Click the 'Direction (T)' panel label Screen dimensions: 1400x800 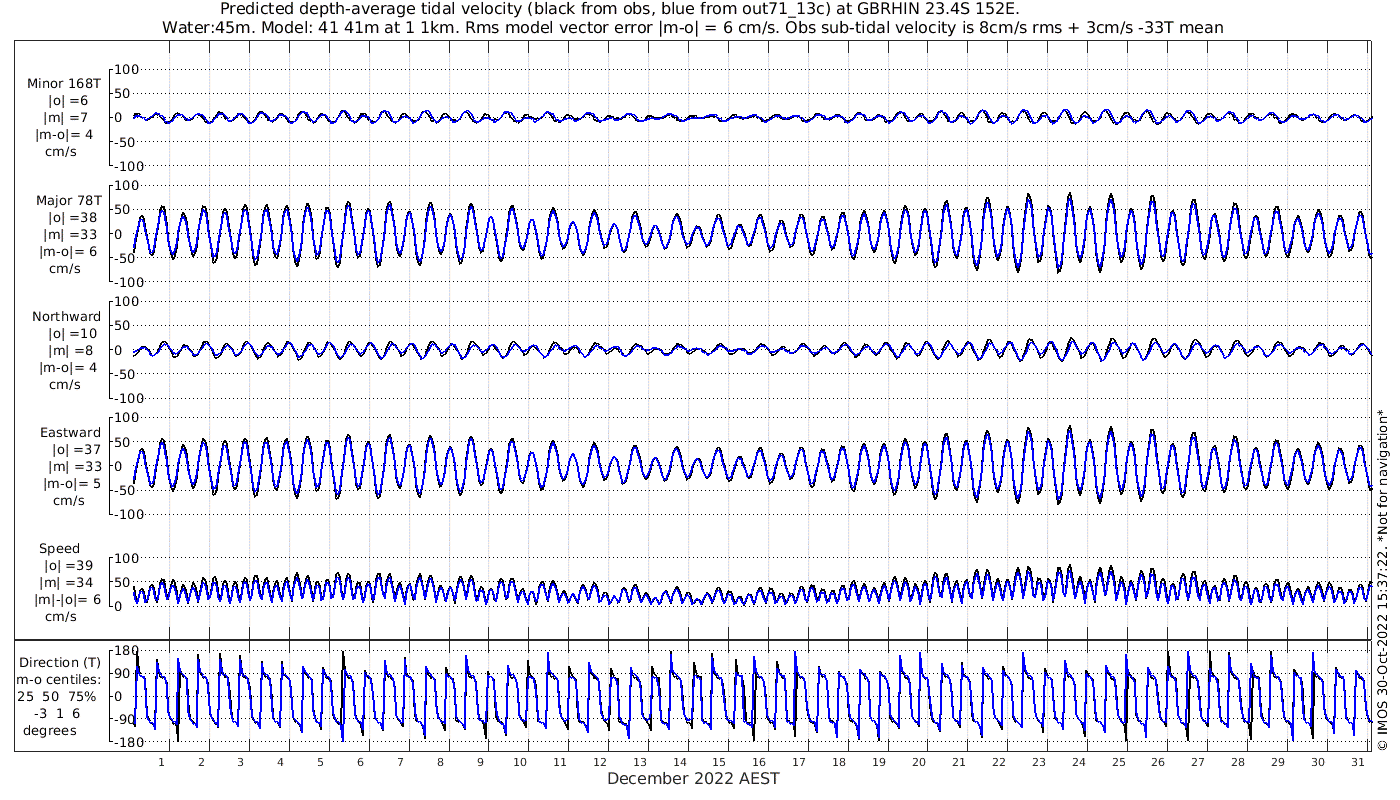(59, 662)
